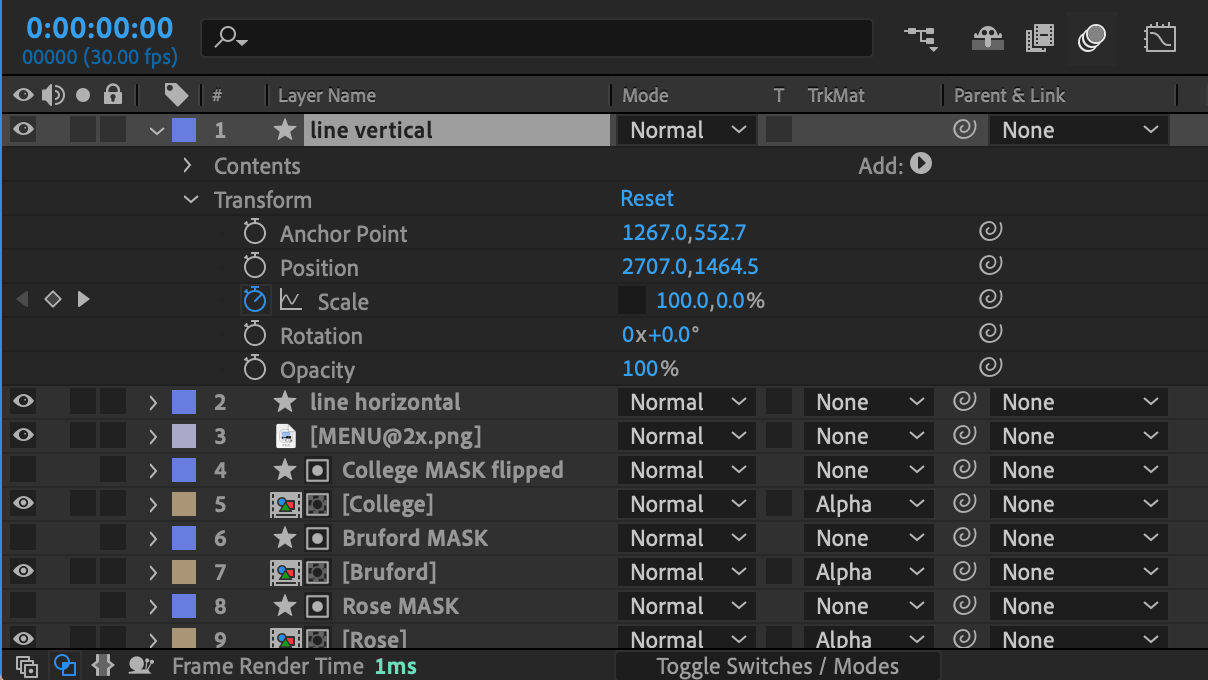Grab Rotation property pick whip

tap(990, 334)
